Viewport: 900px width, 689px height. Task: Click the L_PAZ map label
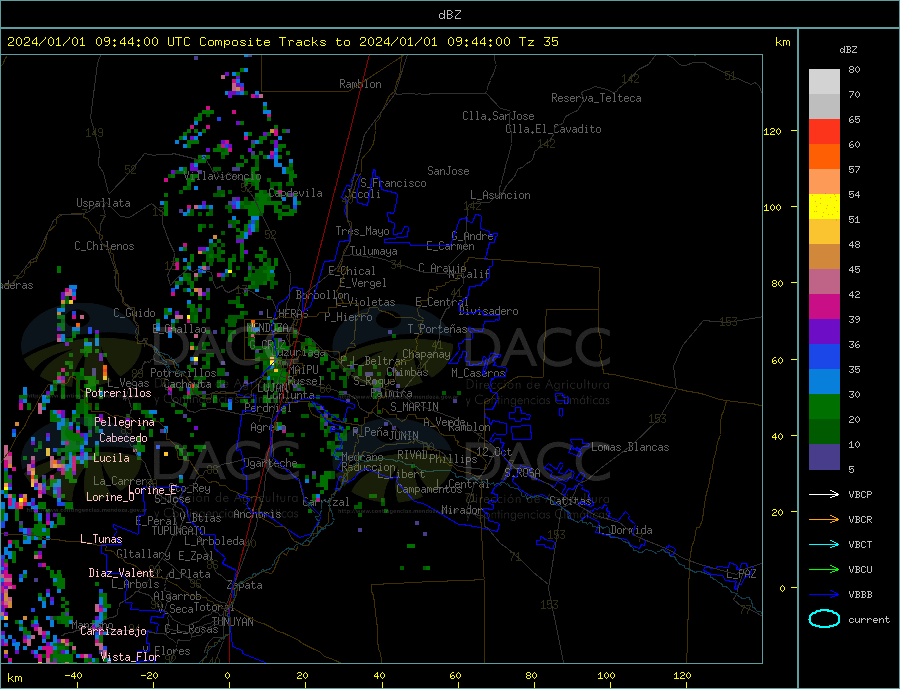741,574
